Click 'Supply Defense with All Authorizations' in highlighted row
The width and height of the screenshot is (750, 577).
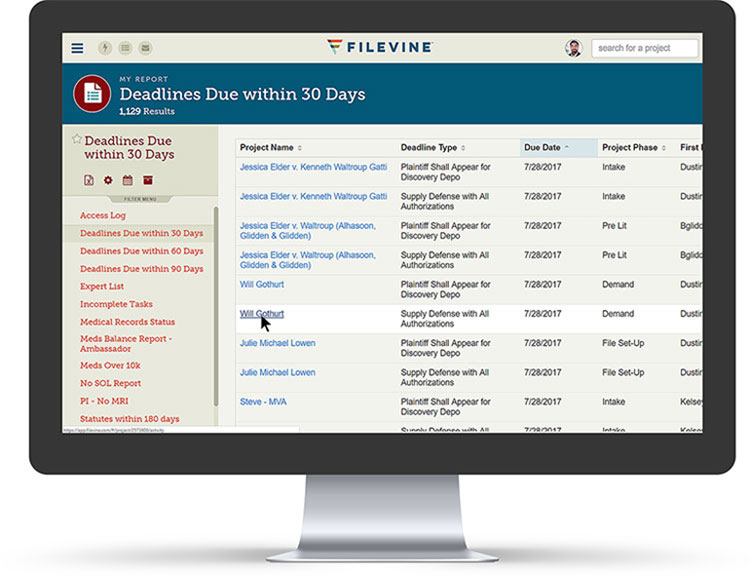pos(445,319)
